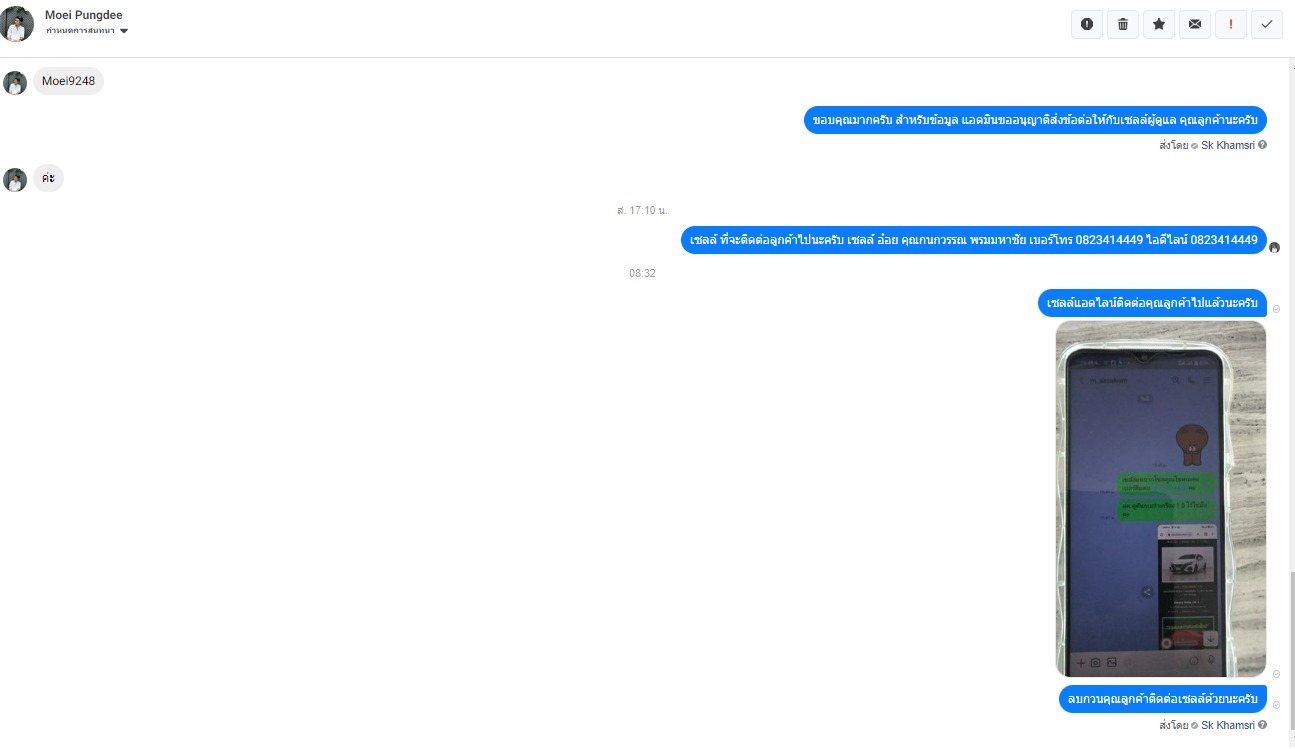Mark conversation unread with envelope icon

tap(1195, 24)
